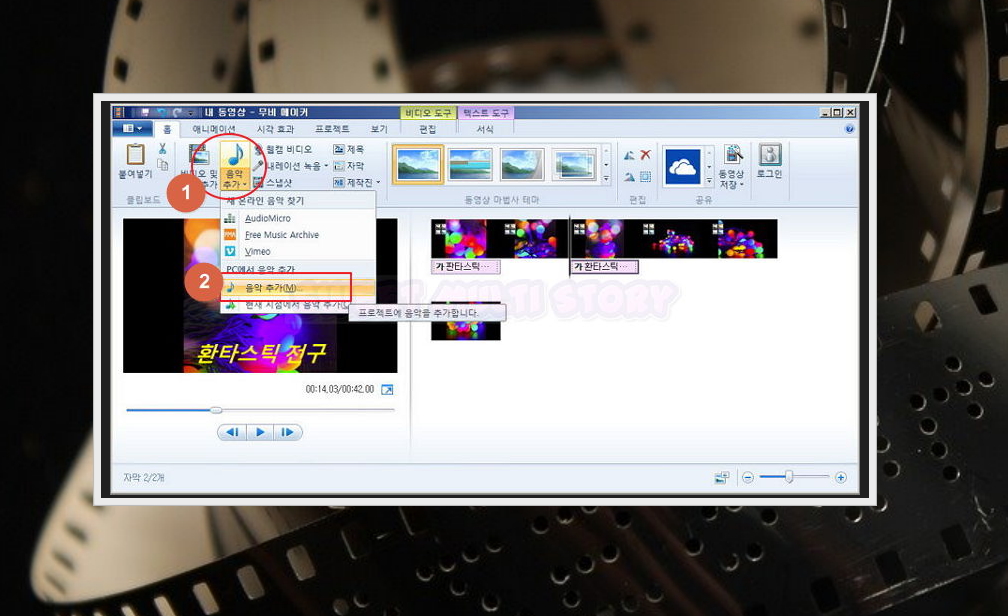This screenshot has height=616, width=1008.
Task: Click the next frame button
Action: tap(287, 432)
